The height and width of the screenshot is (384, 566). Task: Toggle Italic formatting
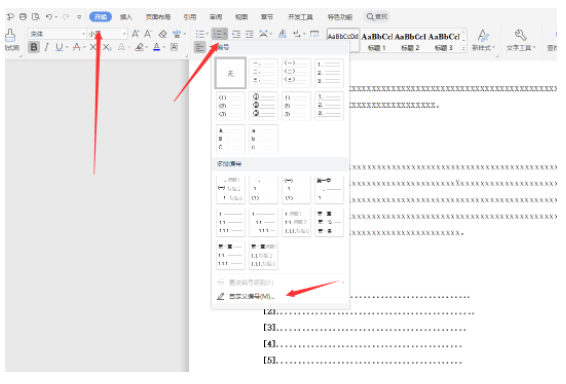[x=46, y=47]
